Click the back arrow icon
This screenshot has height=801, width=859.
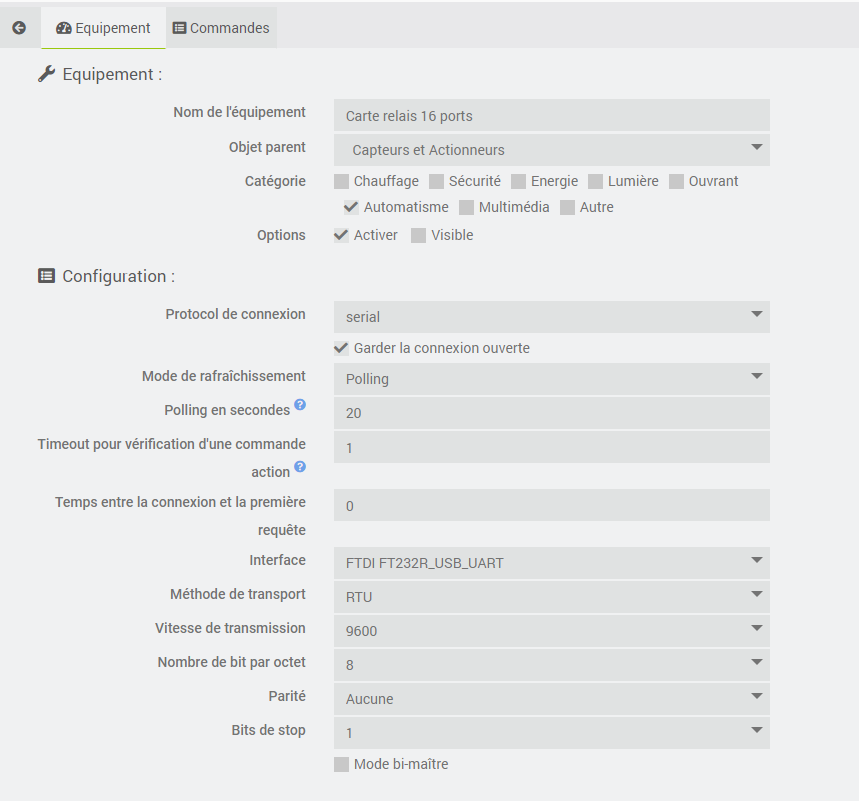(19, 28)
